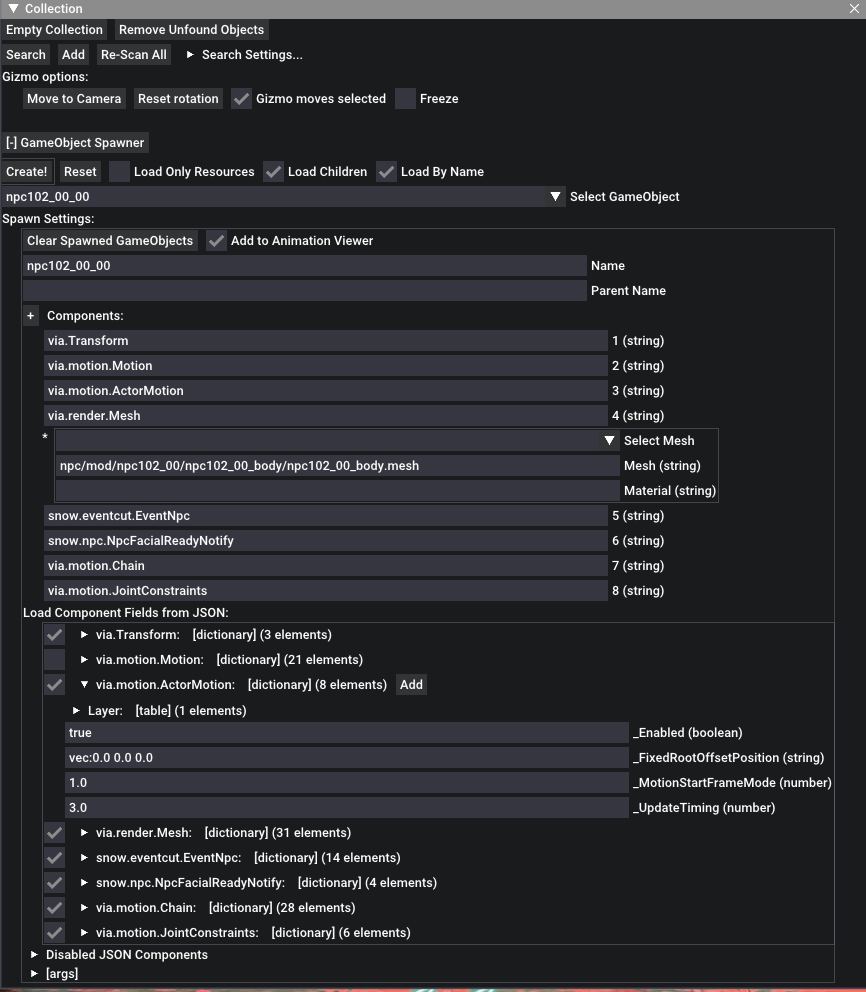
Task: Click the Parent Name input field
Action: pyautogui.click(x=304, y=291)
